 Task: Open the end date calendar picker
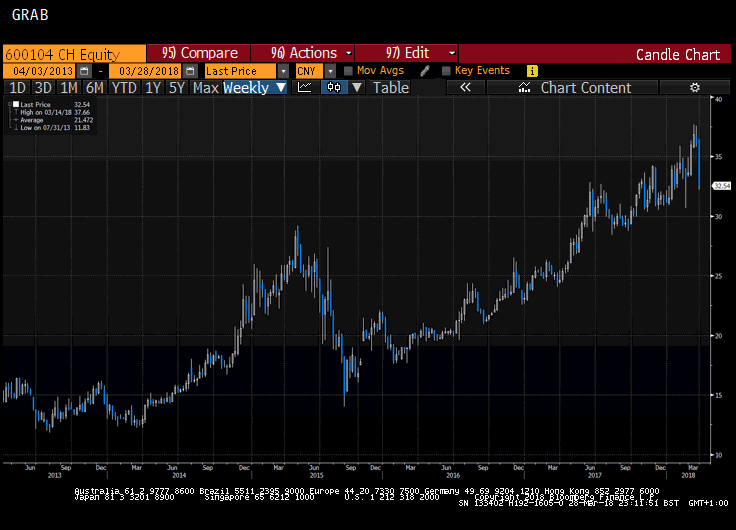(x=190, y=71)
